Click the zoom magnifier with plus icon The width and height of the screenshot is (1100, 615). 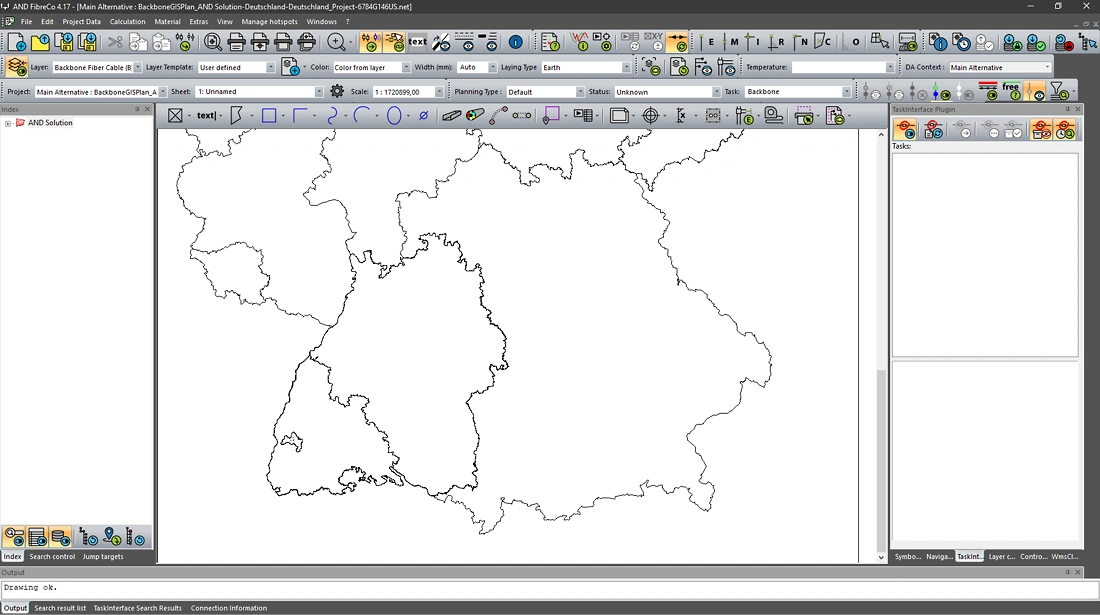pos(337,42)
